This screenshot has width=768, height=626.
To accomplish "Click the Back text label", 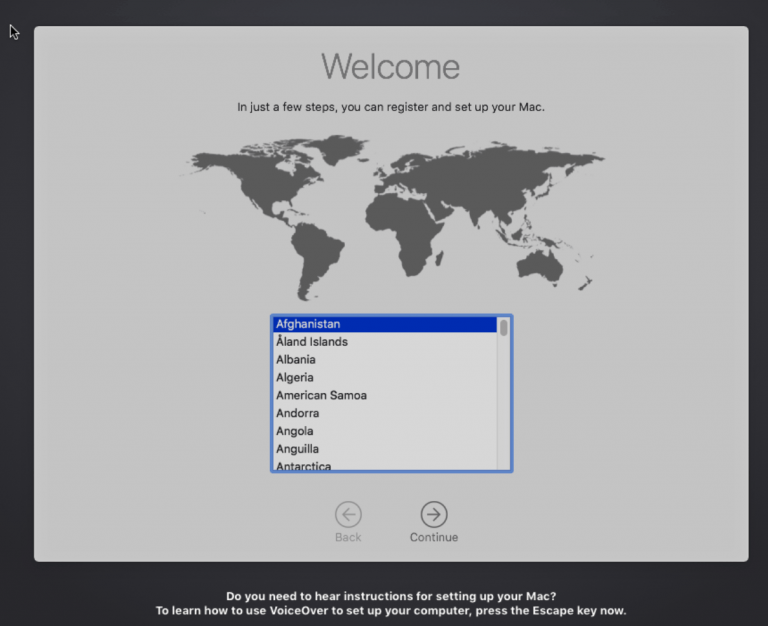I will [348, 538].
